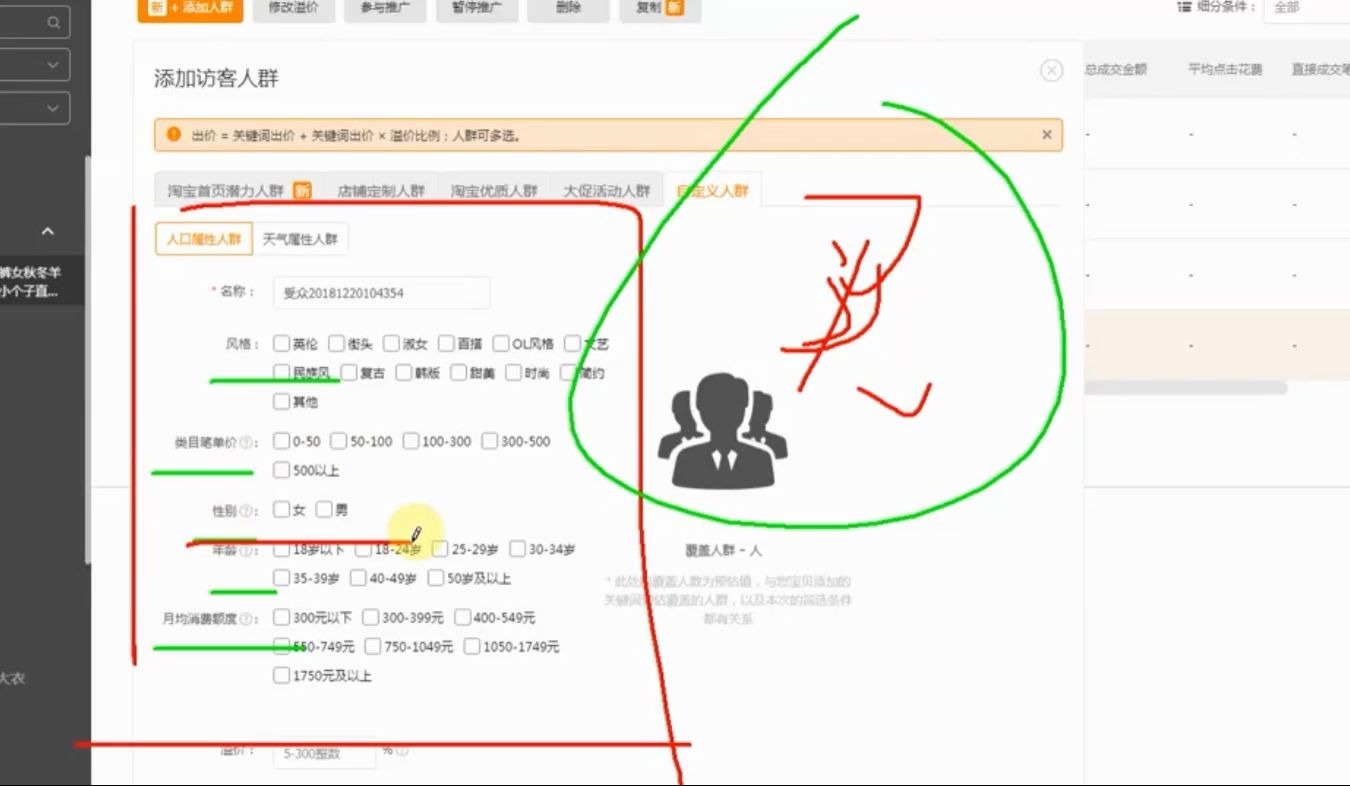This screenshot has height=786, width=1350.
Task: Click the horizontal scrollbar under the table
Action: tap(1185, 388)
